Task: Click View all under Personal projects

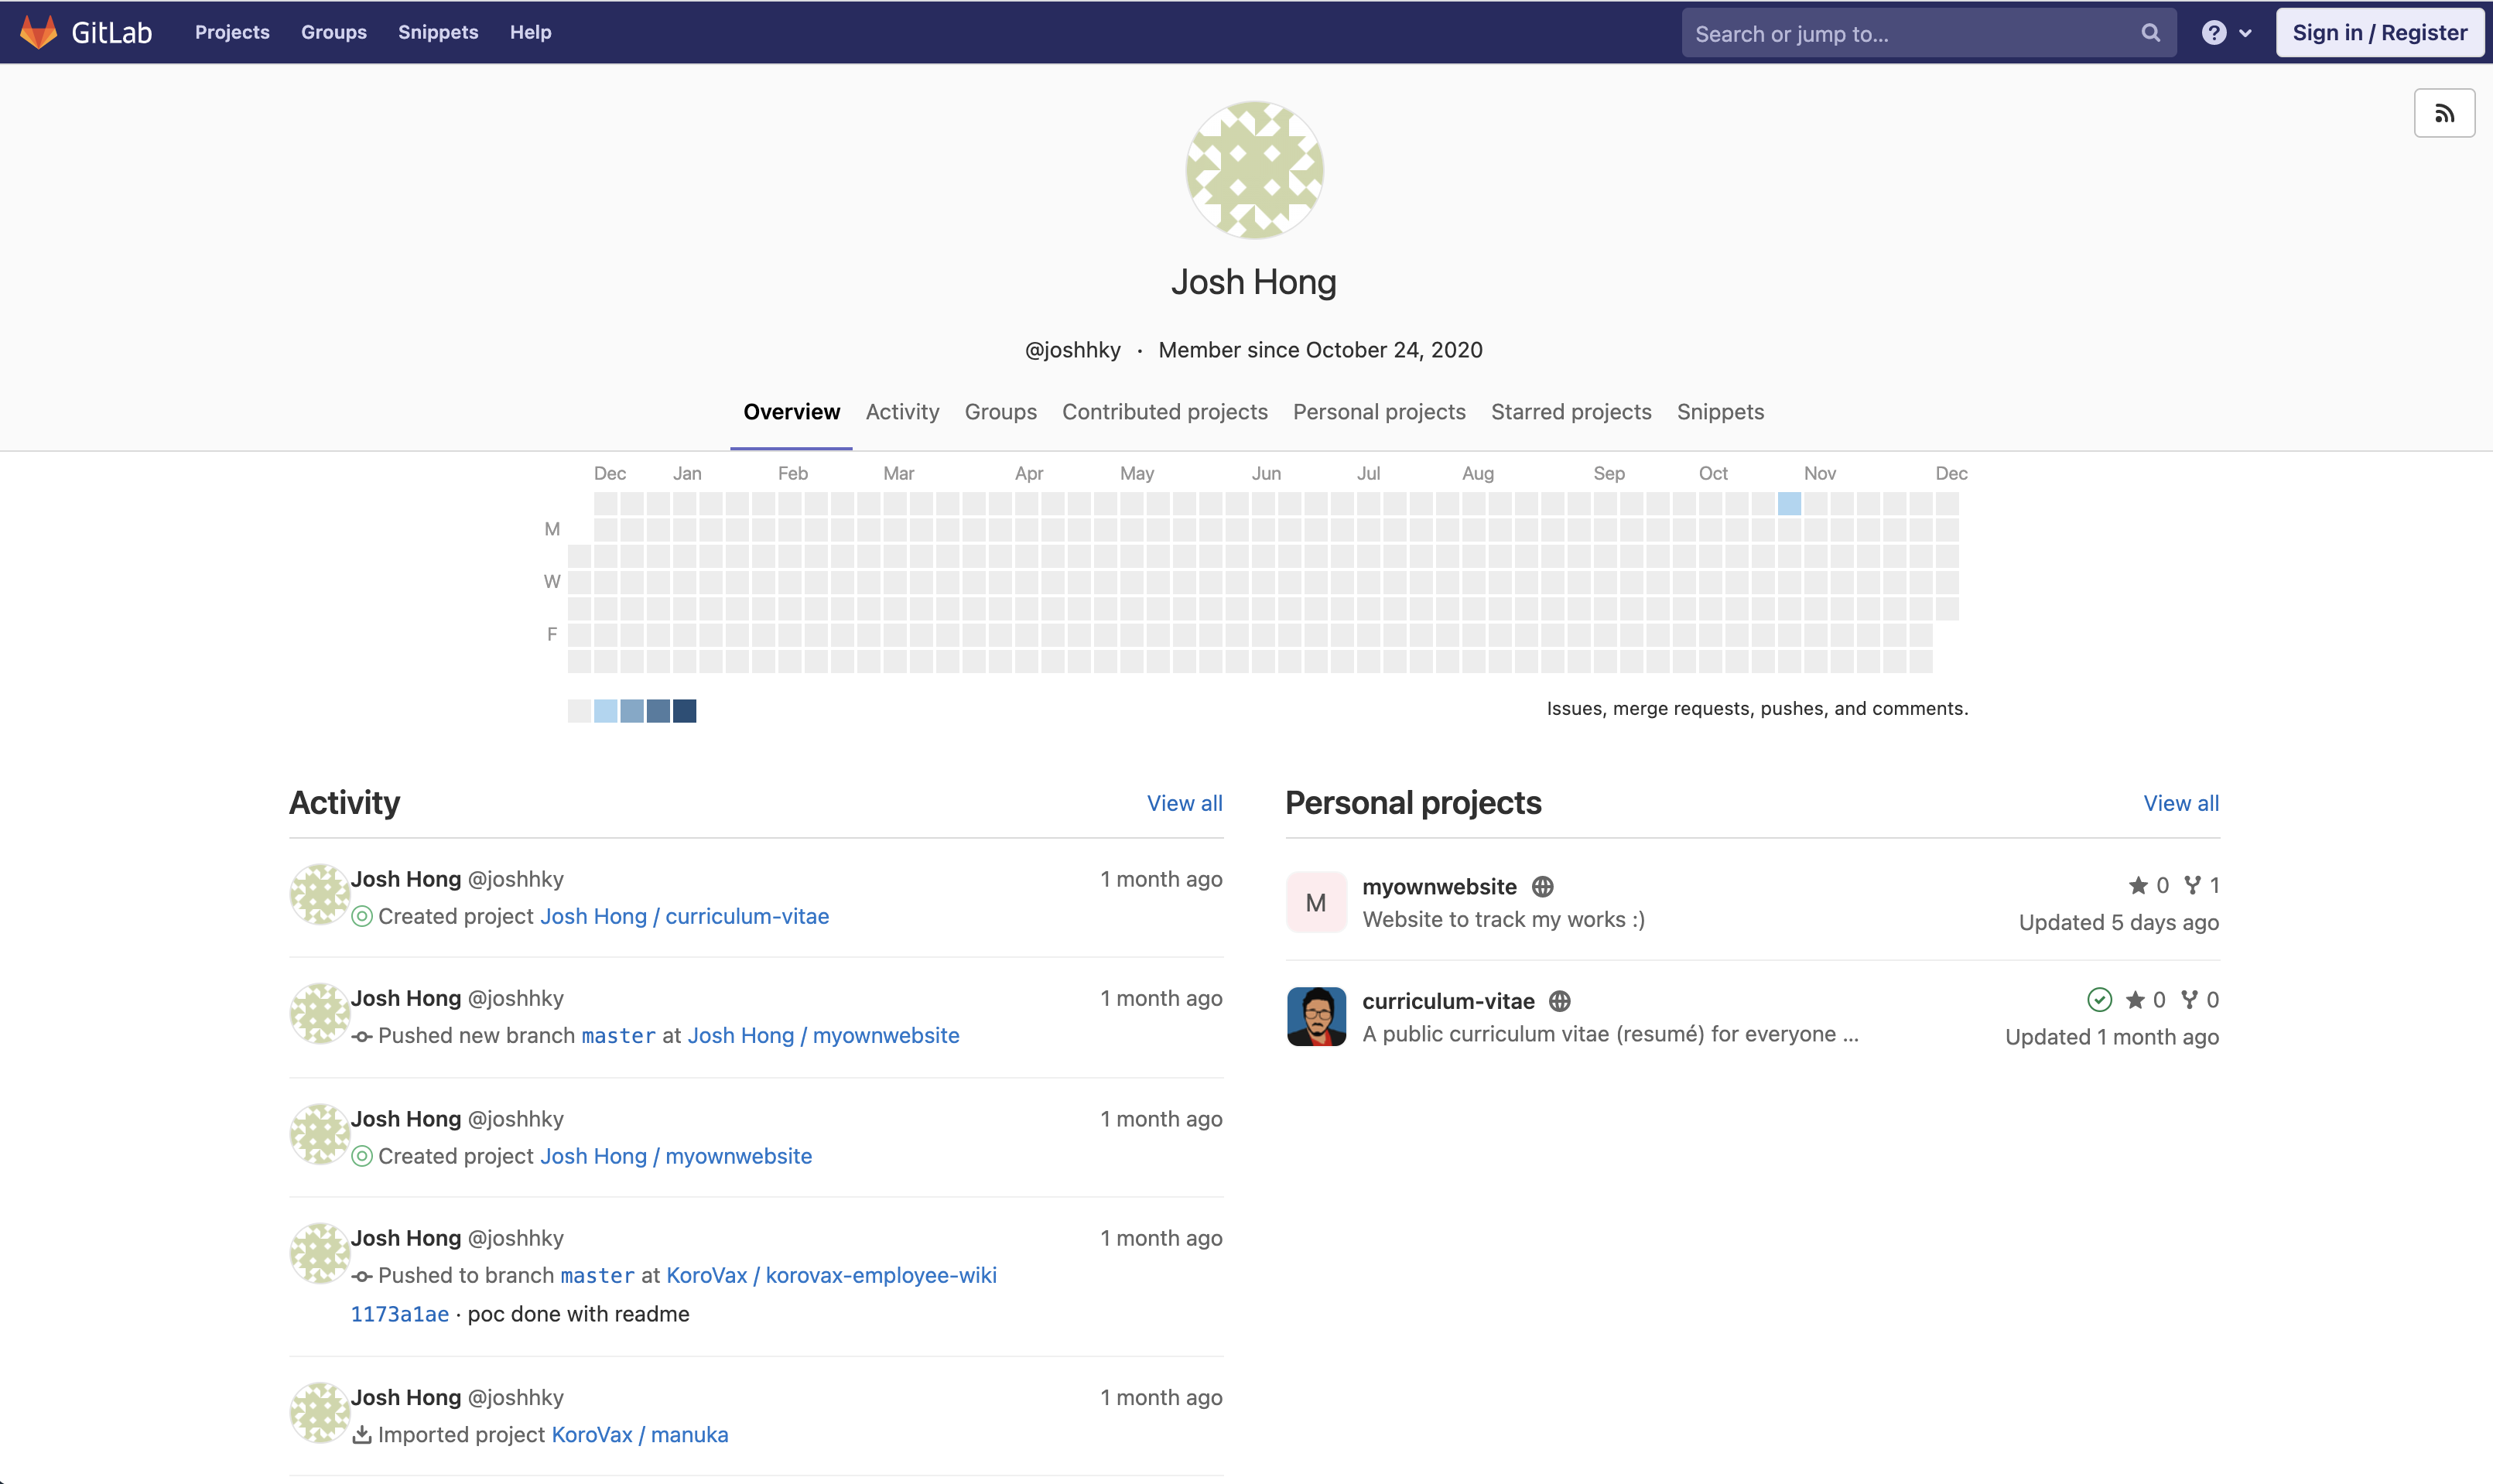Action: (2181, 803)
